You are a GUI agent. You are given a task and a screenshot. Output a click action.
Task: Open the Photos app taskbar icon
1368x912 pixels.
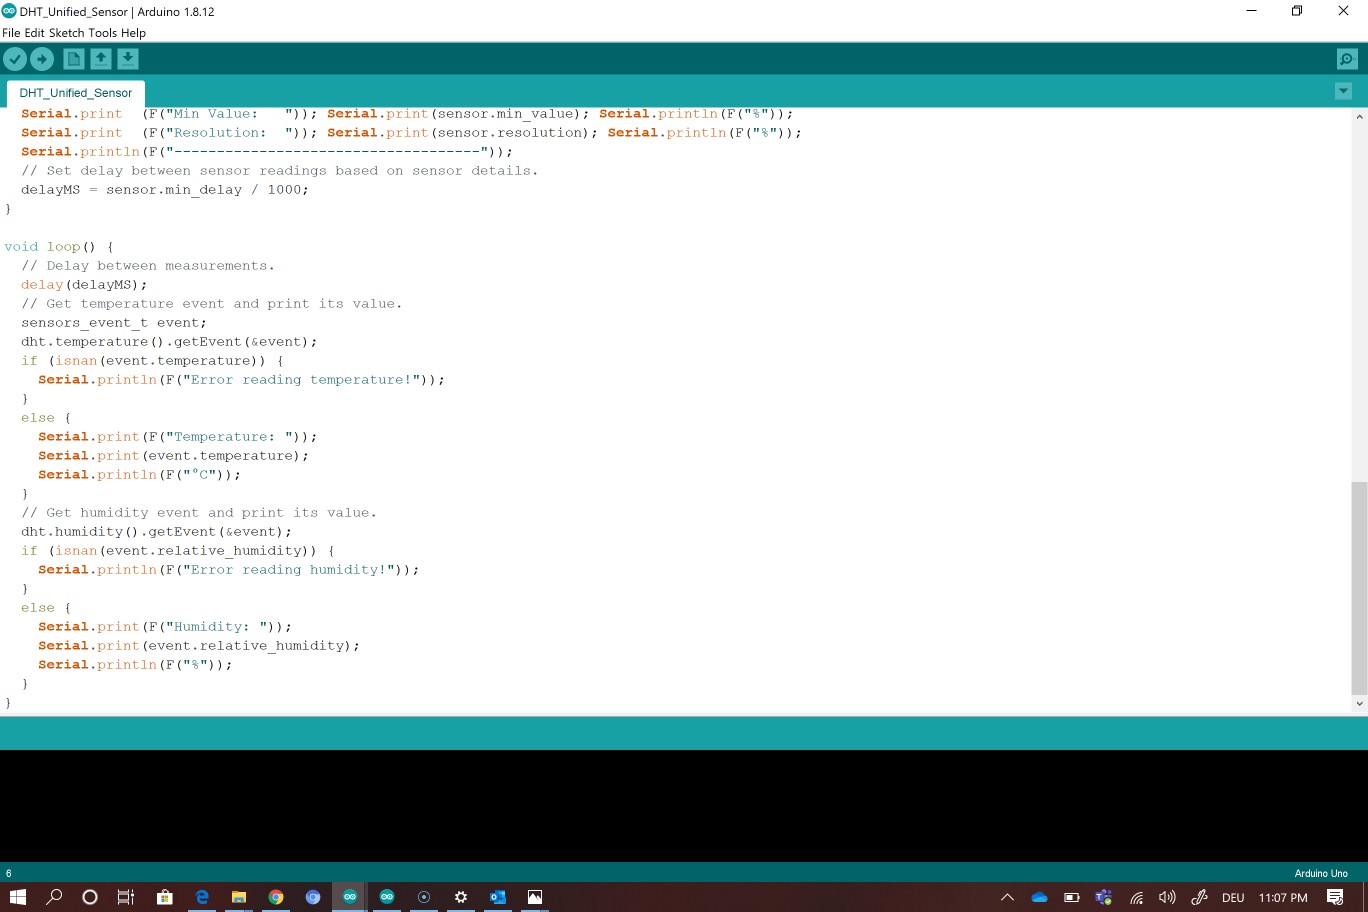(x=535, y=897)
